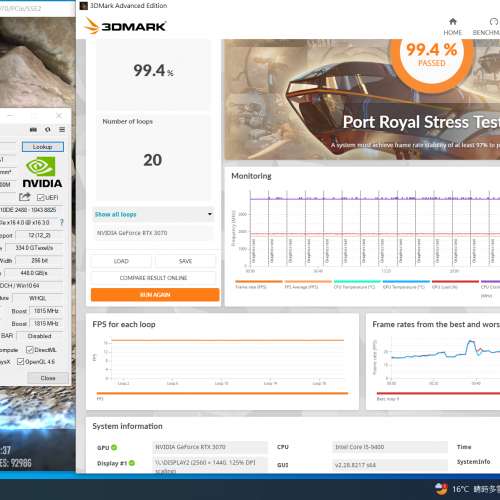The height and width of the screenshot is (500, 500).
Task: Toggle the DirectML checkbox in GPU-Z
Action: [30, 350]
